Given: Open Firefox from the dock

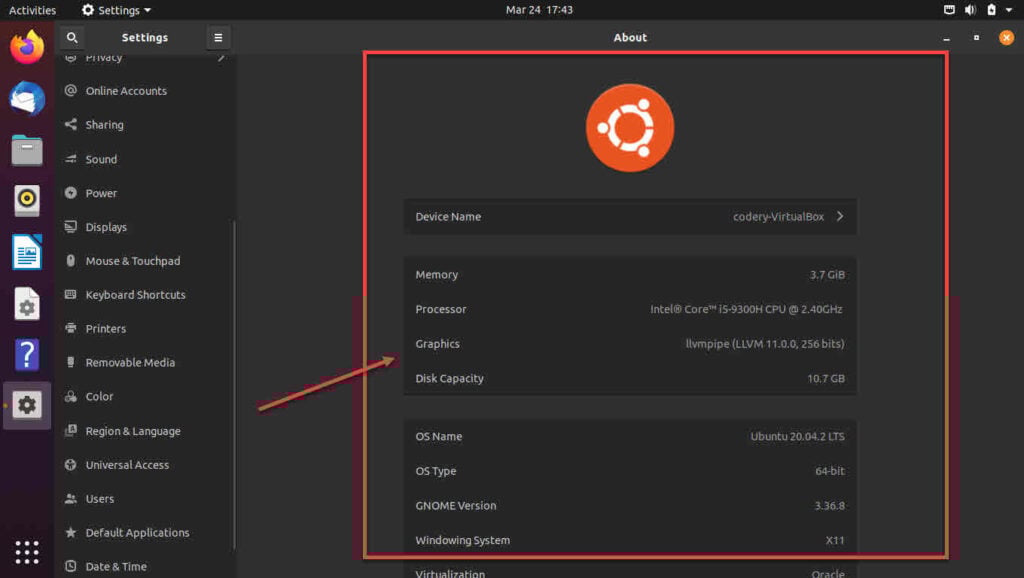Looking at the screenshot, I should (27, 46).
